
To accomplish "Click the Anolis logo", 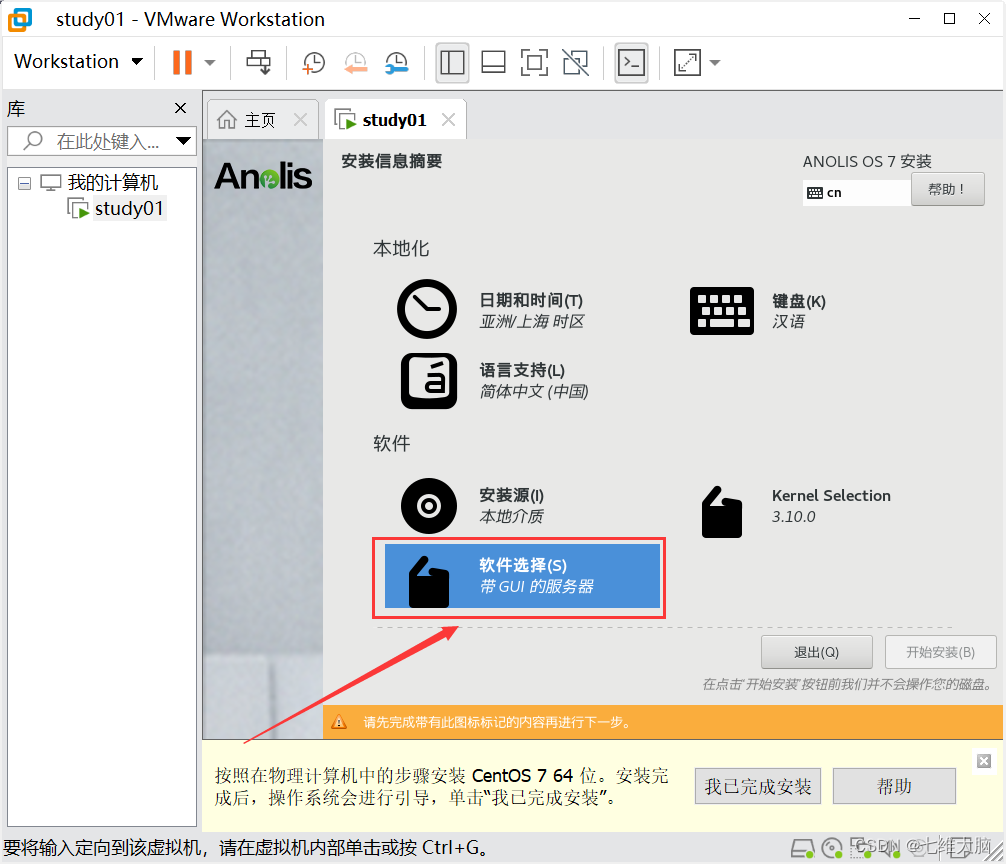I will click(263, 176).
